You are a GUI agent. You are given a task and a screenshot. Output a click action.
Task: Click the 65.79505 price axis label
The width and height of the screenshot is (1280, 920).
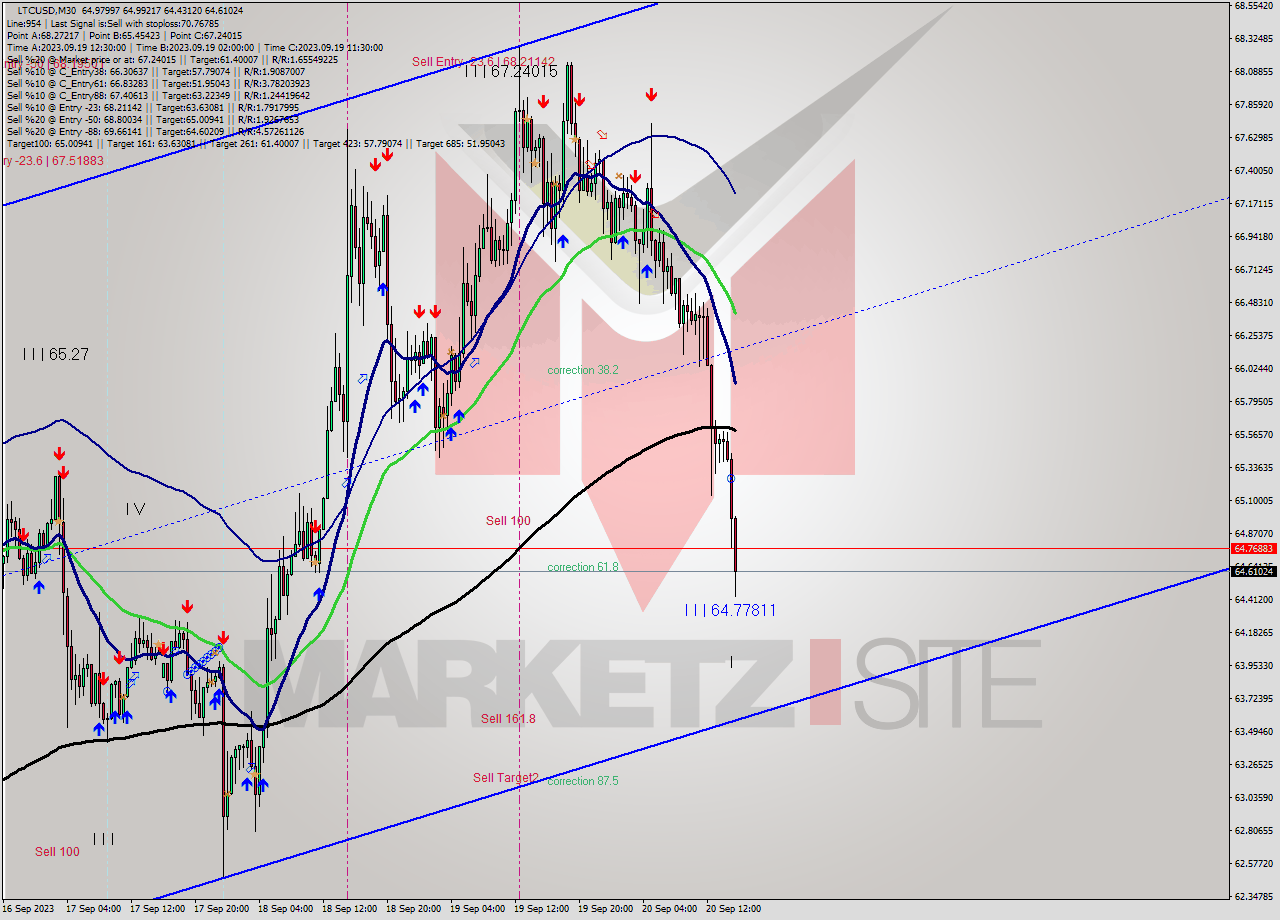[1253, 402]
